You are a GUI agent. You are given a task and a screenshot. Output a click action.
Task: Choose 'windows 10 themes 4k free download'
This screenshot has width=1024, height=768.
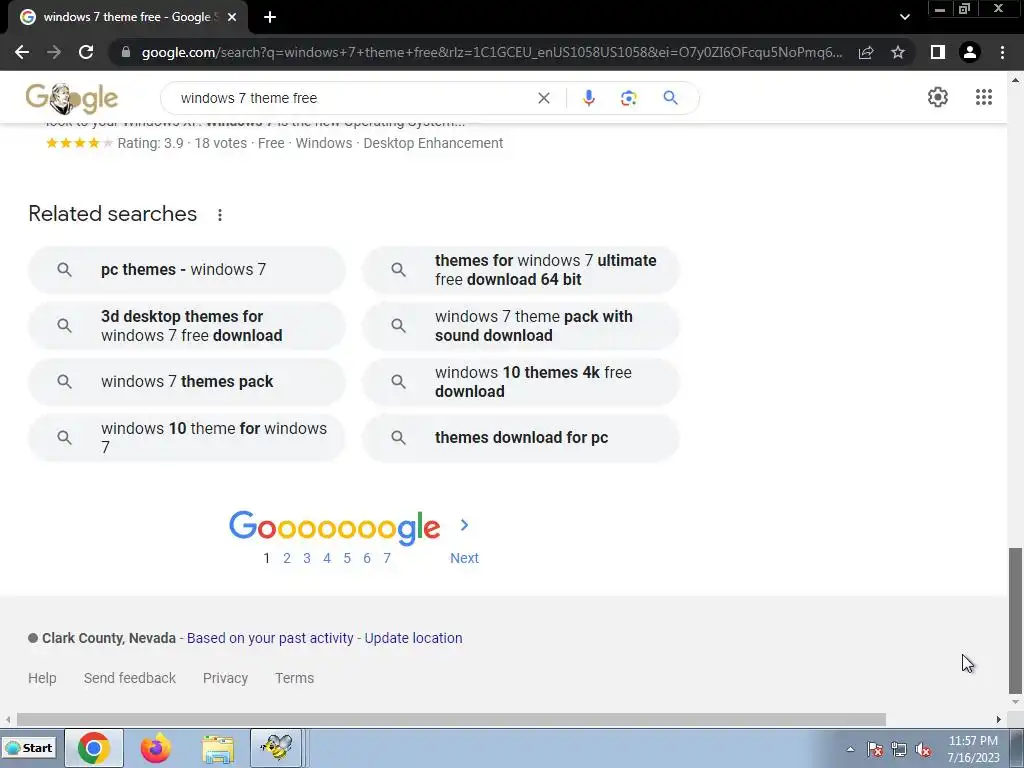pyautogui.click(x=521, y=381)
